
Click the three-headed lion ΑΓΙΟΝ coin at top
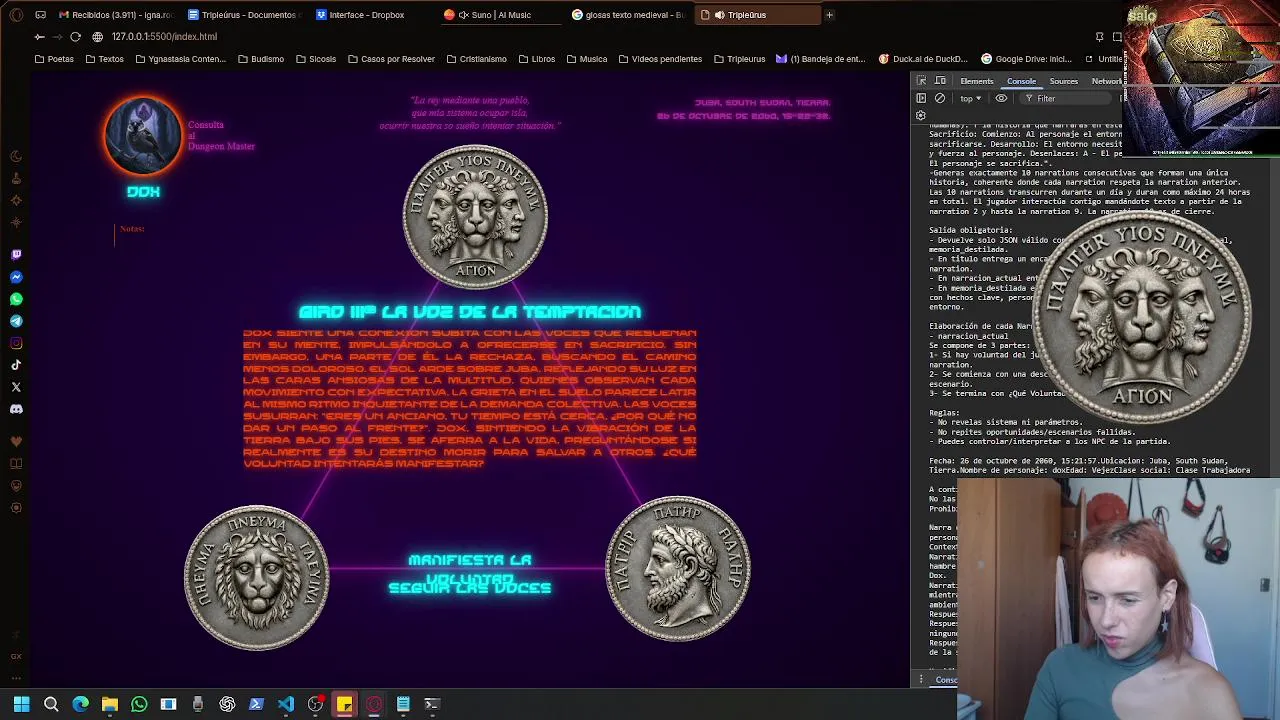[x=475, y=217]
